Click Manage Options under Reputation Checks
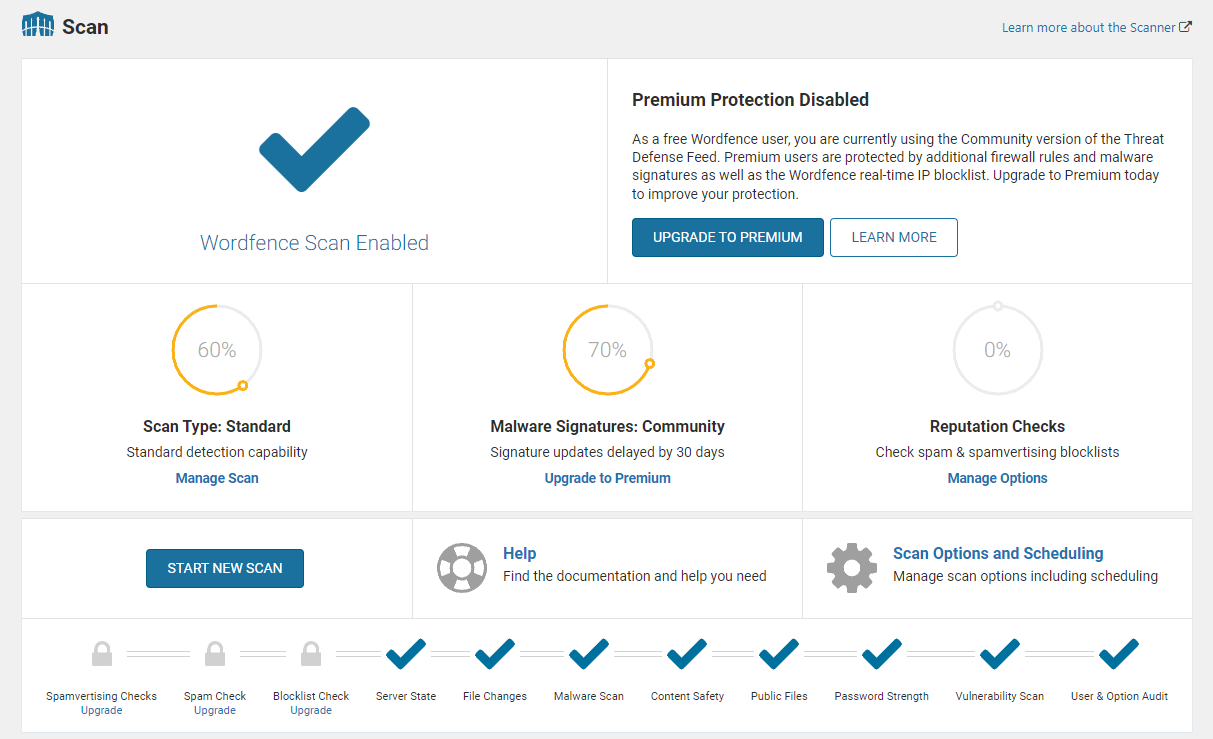 point(997,478)
